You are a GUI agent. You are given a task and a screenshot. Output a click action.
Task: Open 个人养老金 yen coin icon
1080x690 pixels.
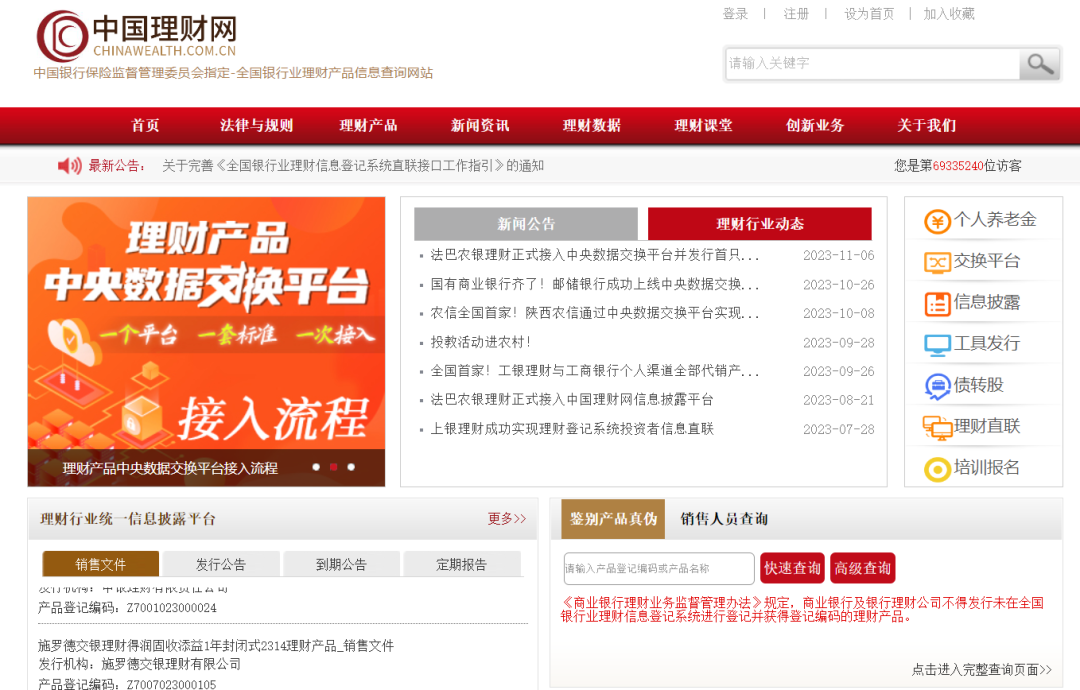[937, 222]
